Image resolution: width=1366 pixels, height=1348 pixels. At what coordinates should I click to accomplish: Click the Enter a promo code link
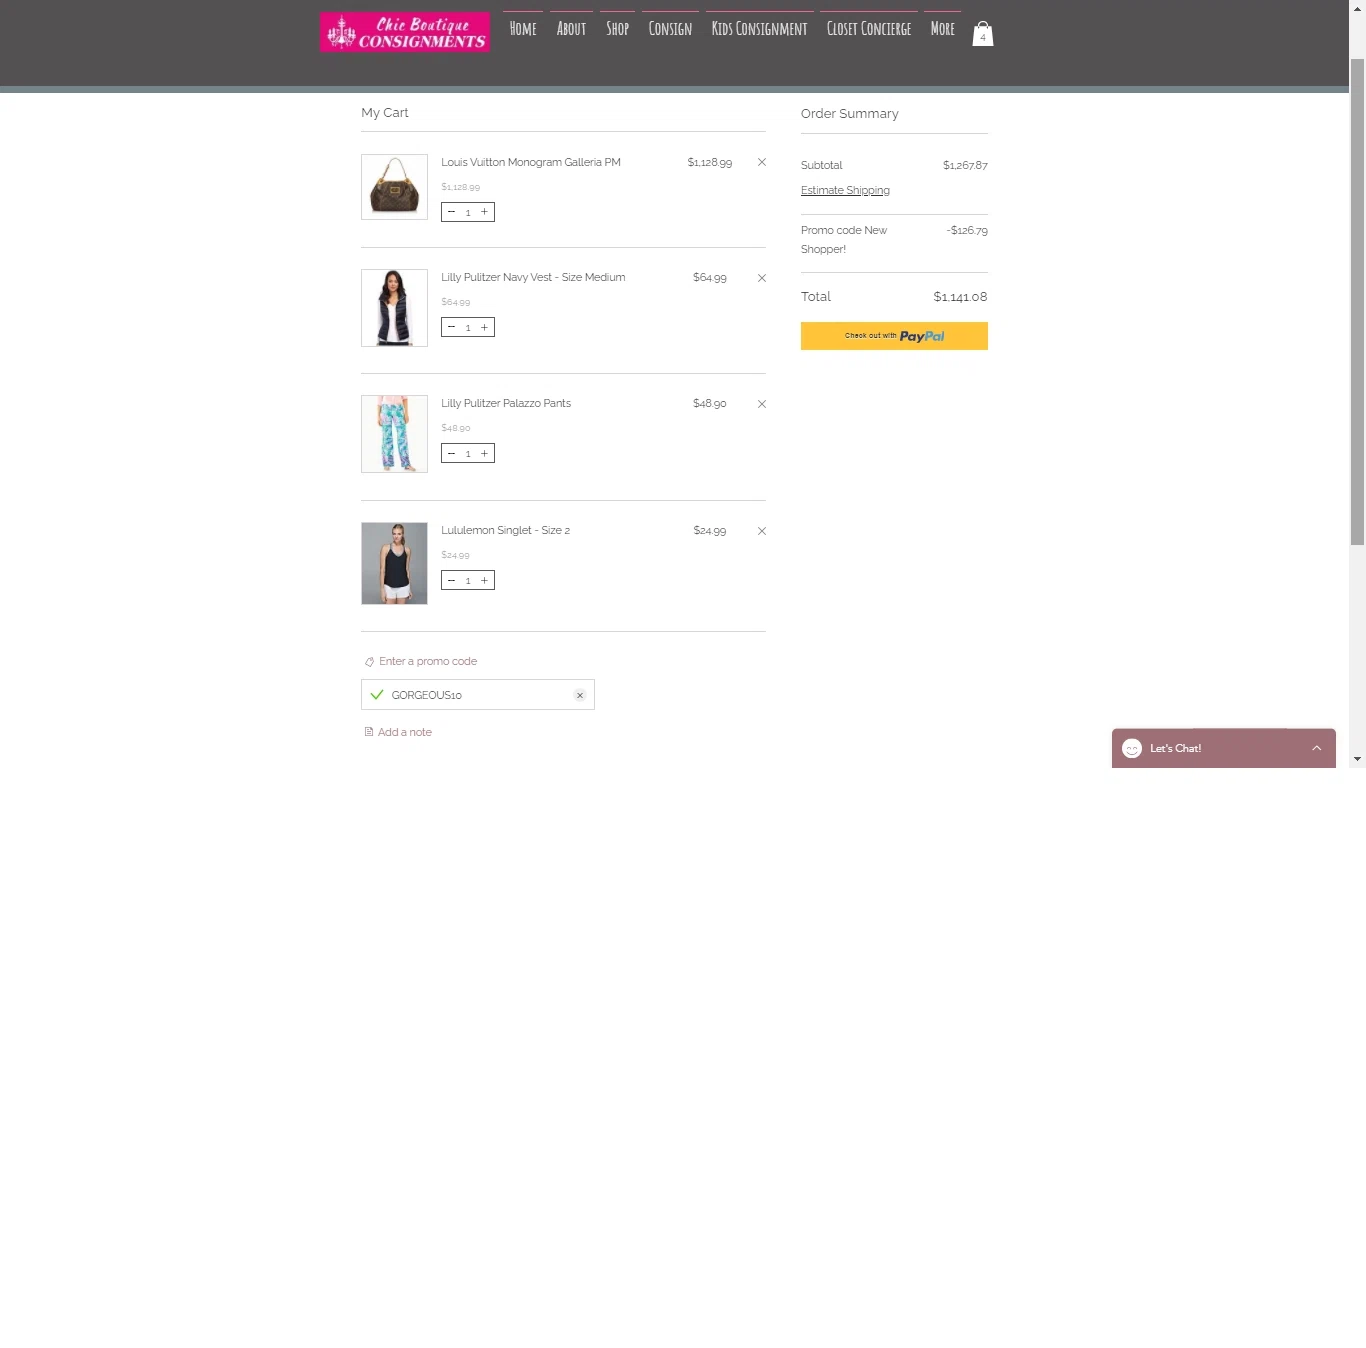point(428,661)
